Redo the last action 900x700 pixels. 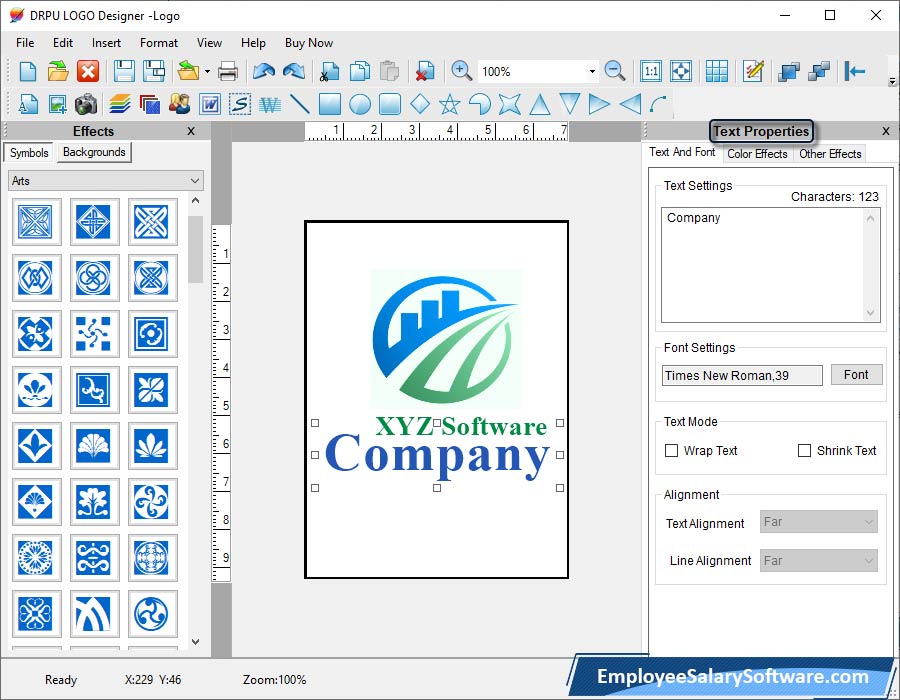pos(294,72)
